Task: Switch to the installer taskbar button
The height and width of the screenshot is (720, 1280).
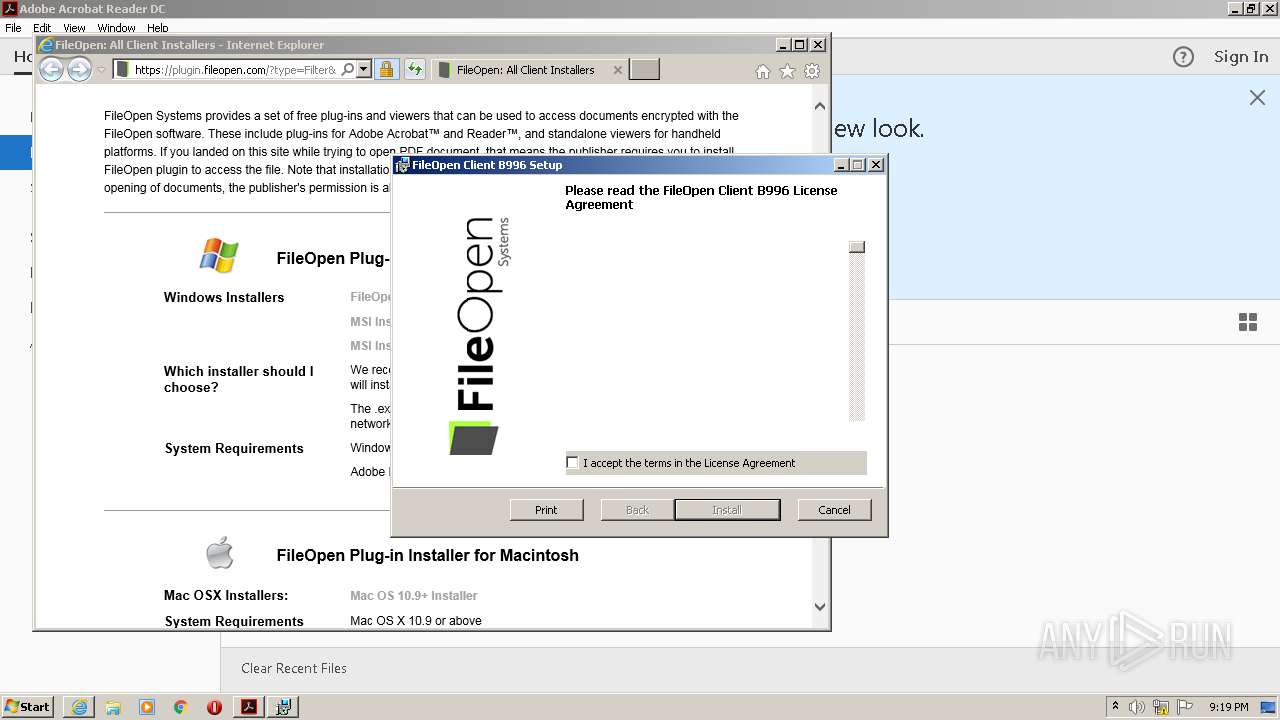Action: tap(284, 707)
